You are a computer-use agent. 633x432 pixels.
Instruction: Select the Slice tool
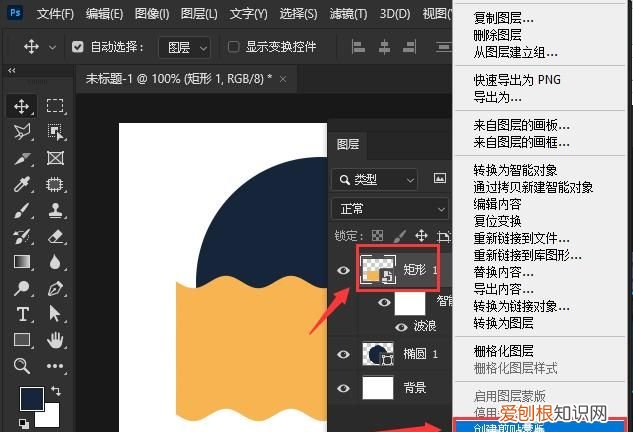pos(22,158)
